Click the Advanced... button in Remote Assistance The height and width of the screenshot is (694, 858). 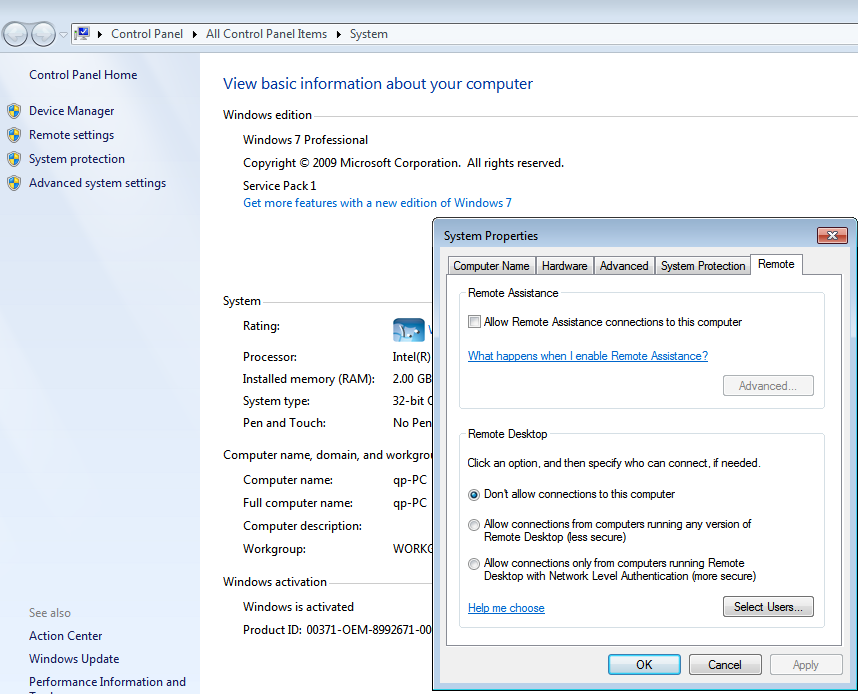coord(768,386)
